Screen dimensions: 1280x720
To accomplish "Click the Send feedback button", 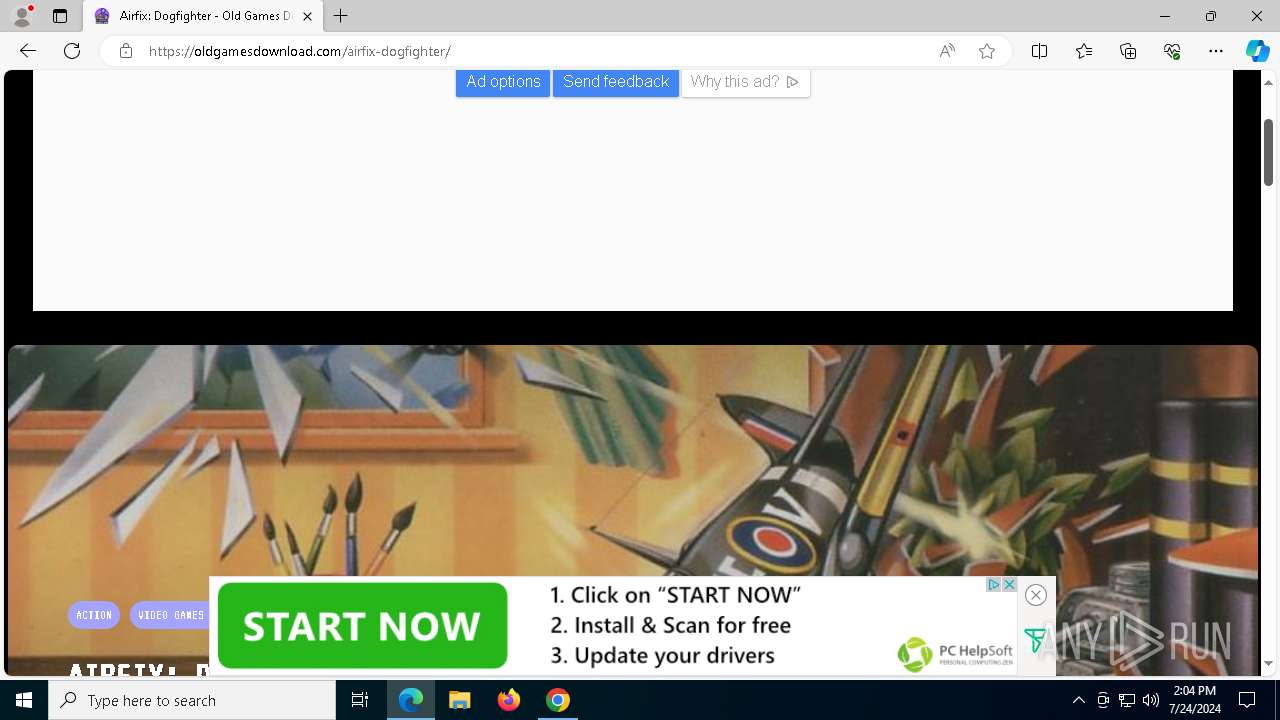I will pyautogui.click(x=616, y=82).
